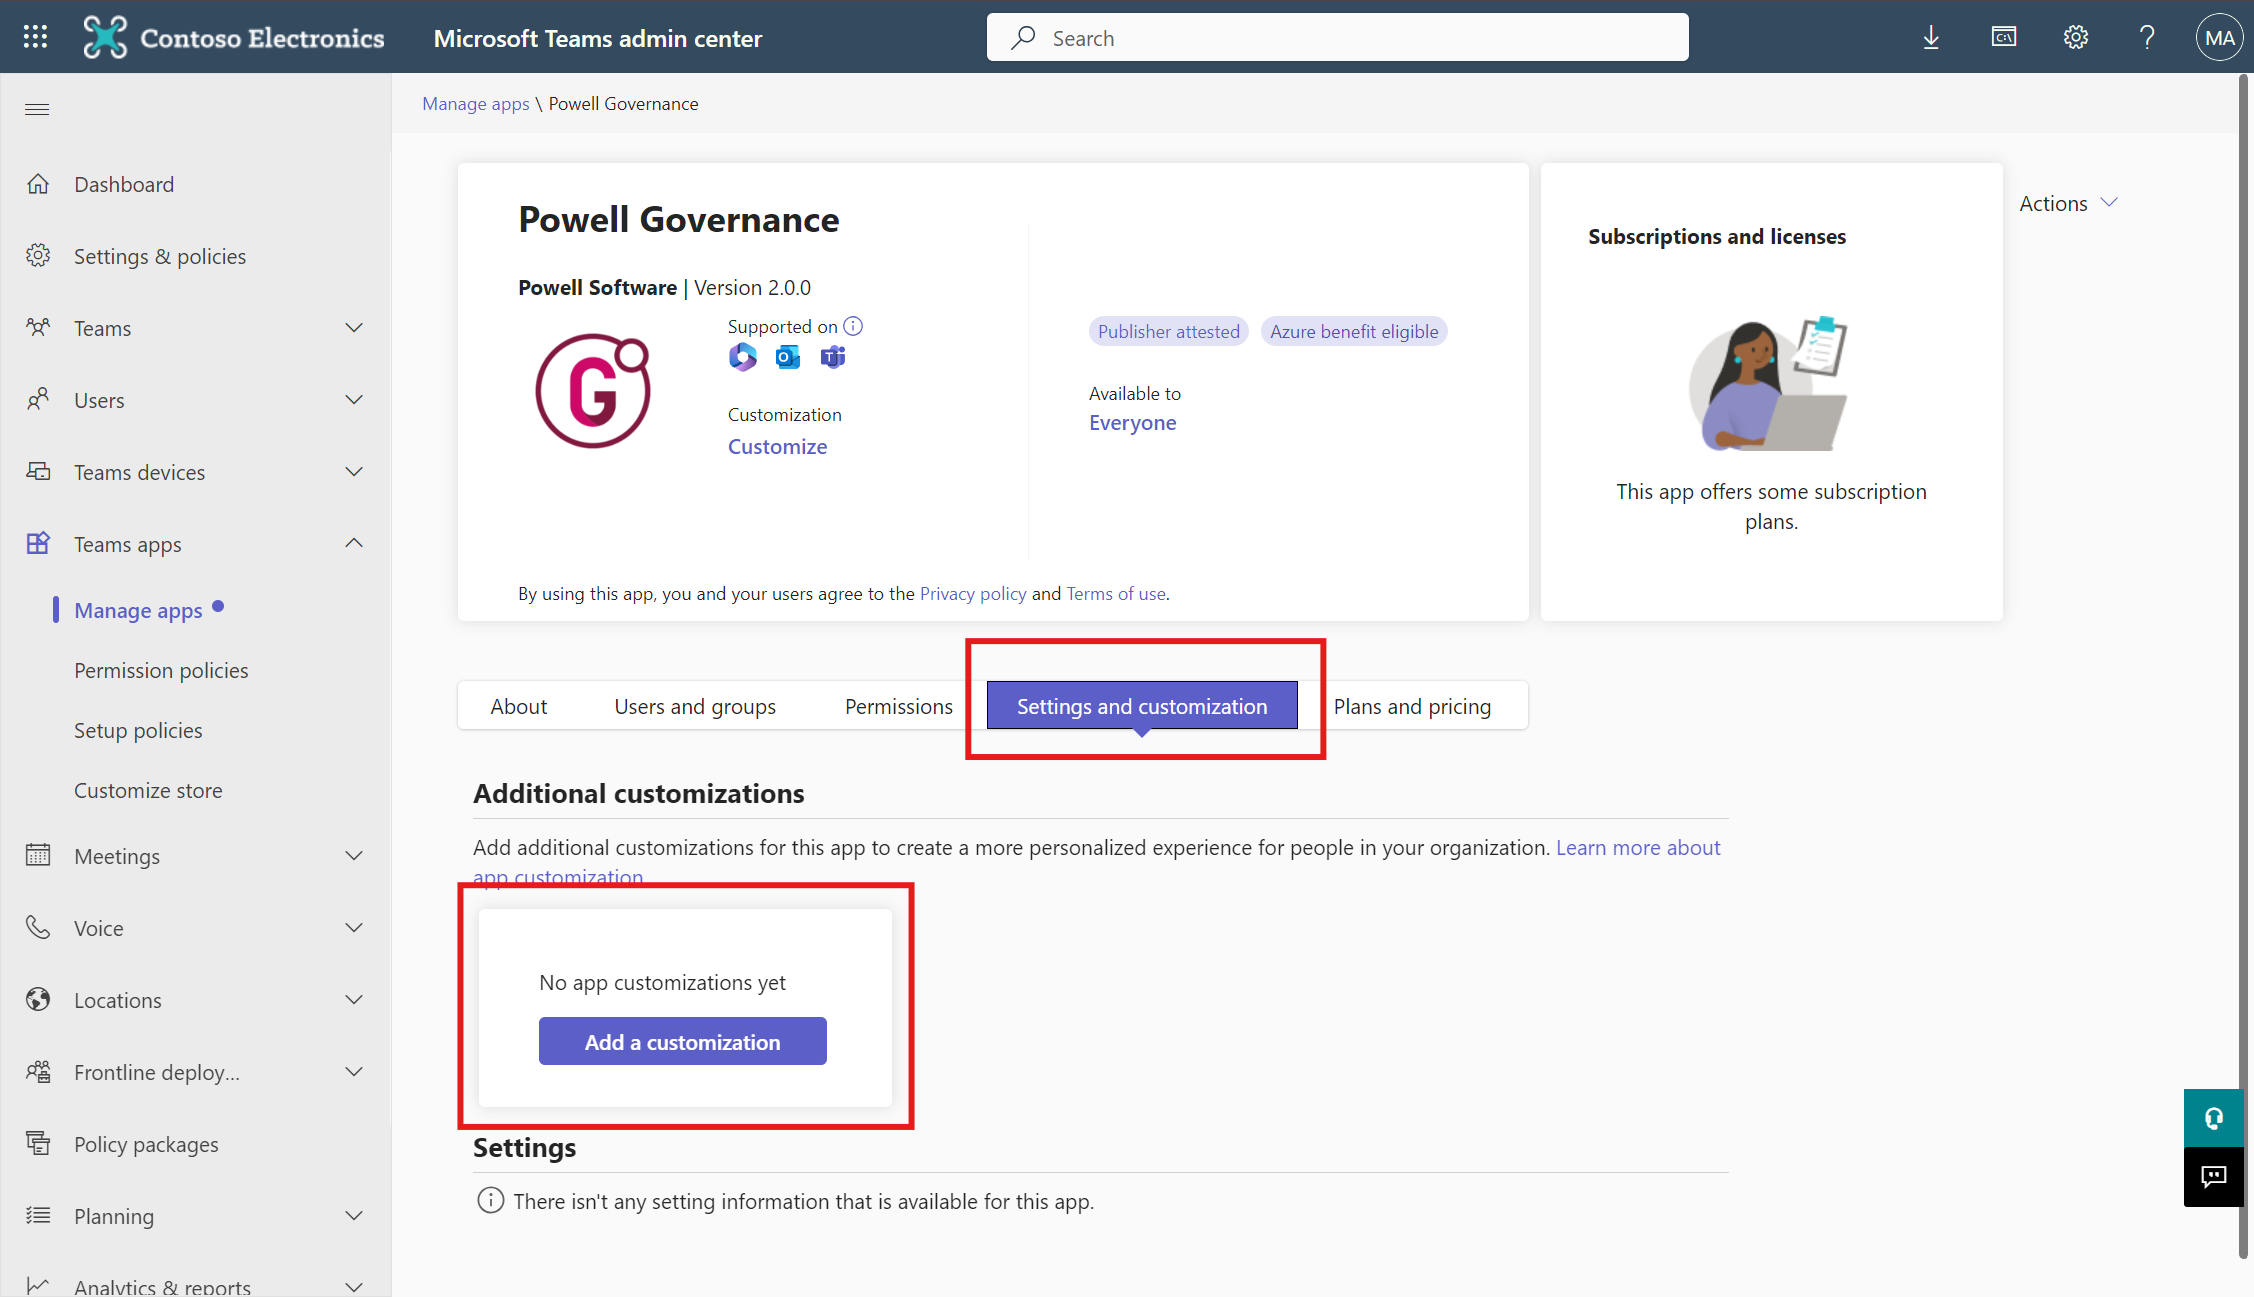Click the Frontline deployment icon

(38, 1072)
